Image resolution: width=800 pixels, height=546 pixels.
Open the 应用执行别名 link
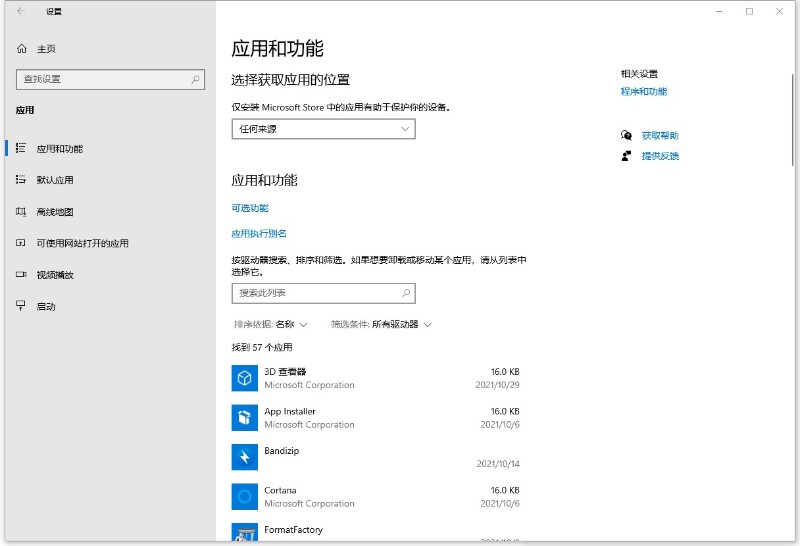click(x=259, y=233)
